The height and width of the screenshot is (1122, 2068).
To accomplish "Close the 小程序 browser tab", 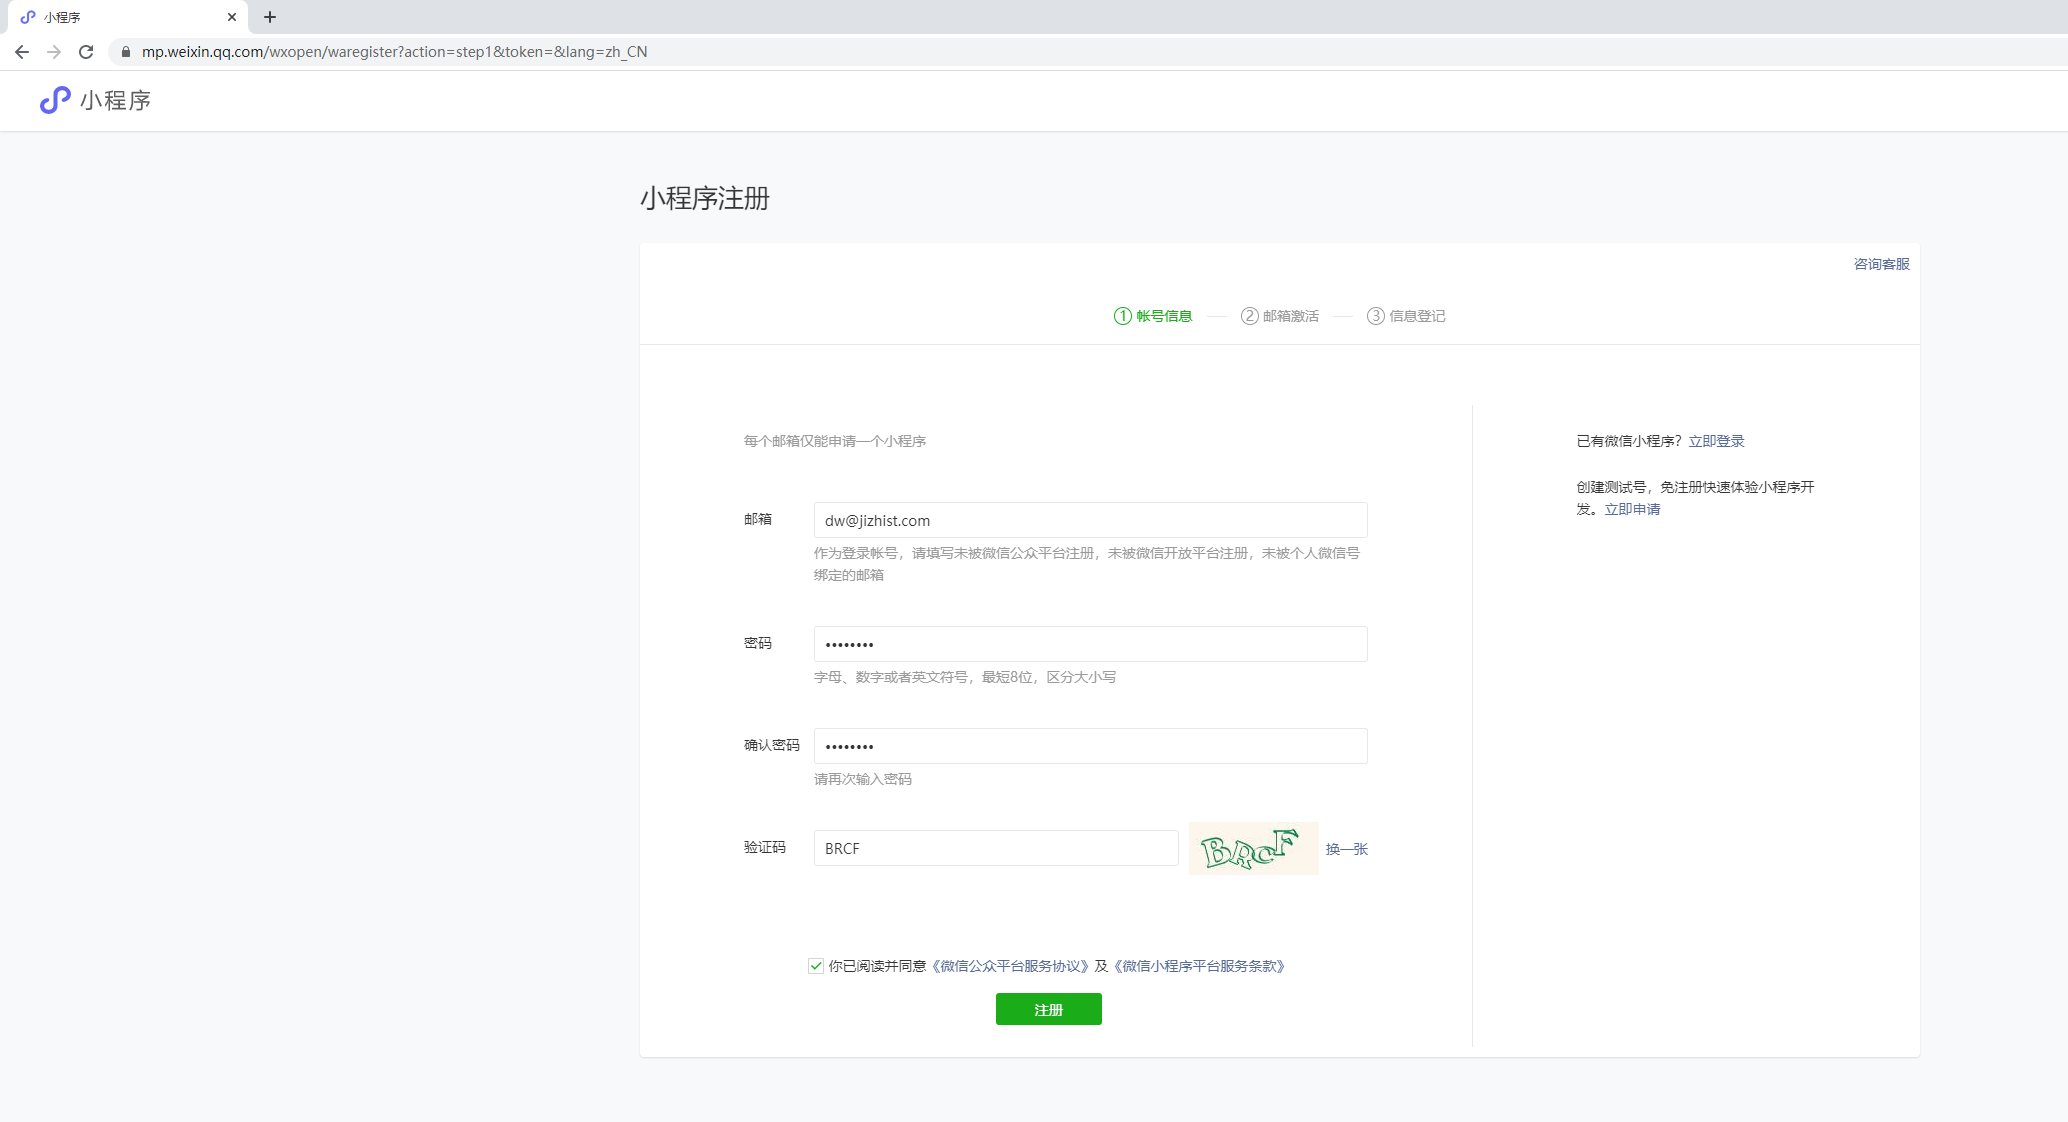I will point(232,17).
